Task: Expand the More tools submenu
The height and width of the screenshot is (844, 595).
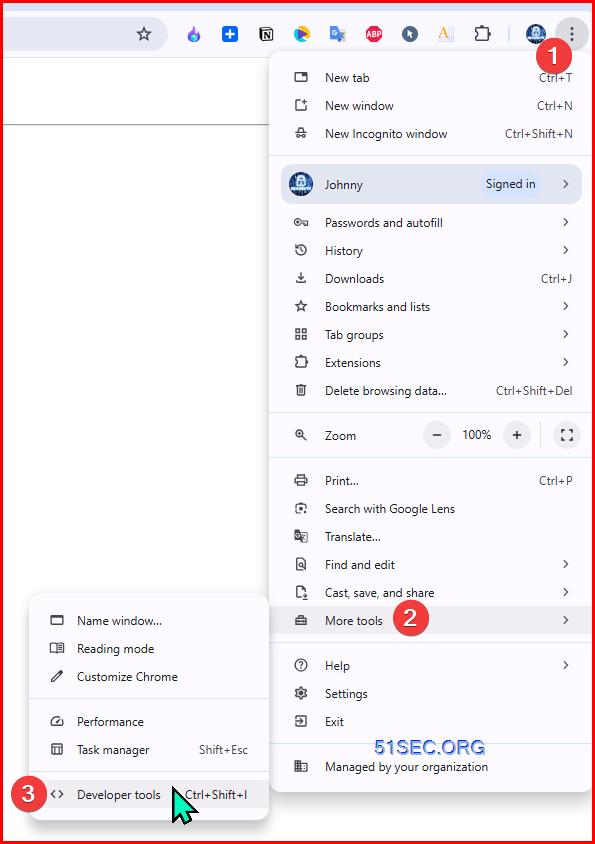Action: pos(431,620)
